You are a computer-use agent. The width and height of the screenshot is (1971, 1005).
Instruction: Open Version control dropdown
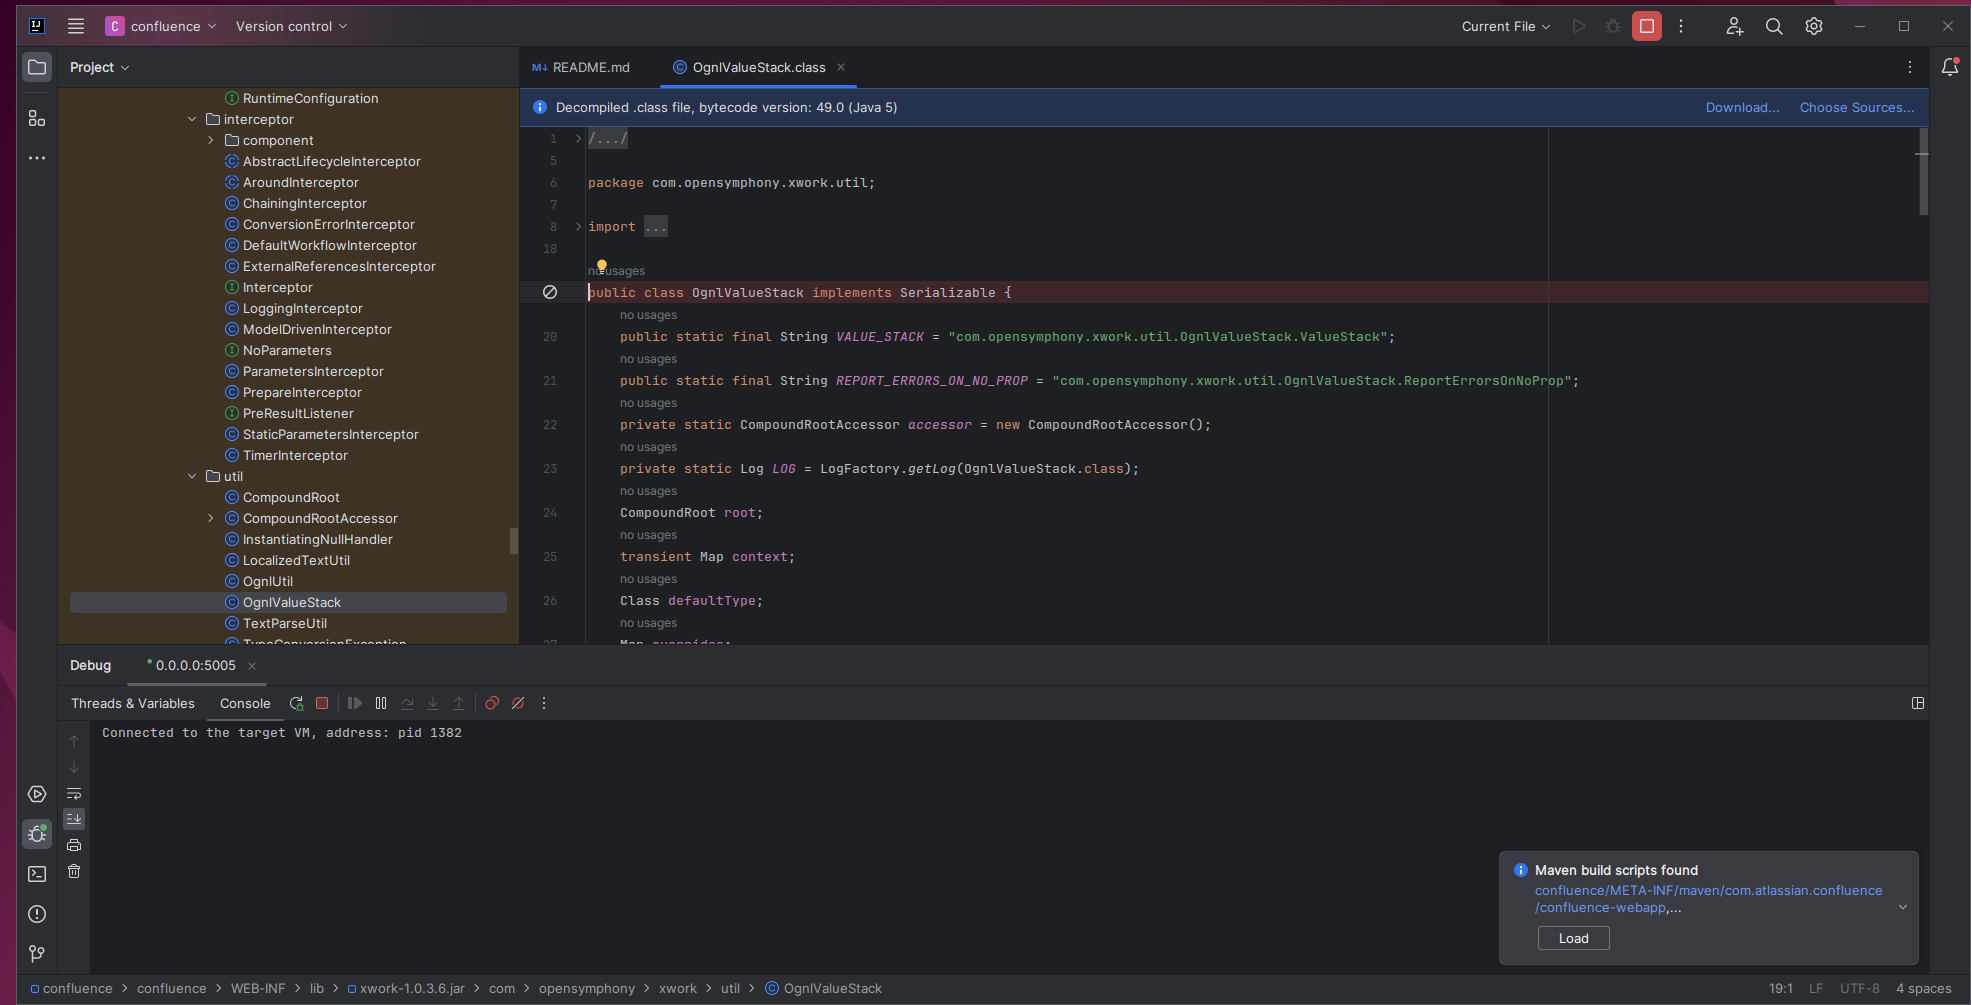(x=291, y=26)
